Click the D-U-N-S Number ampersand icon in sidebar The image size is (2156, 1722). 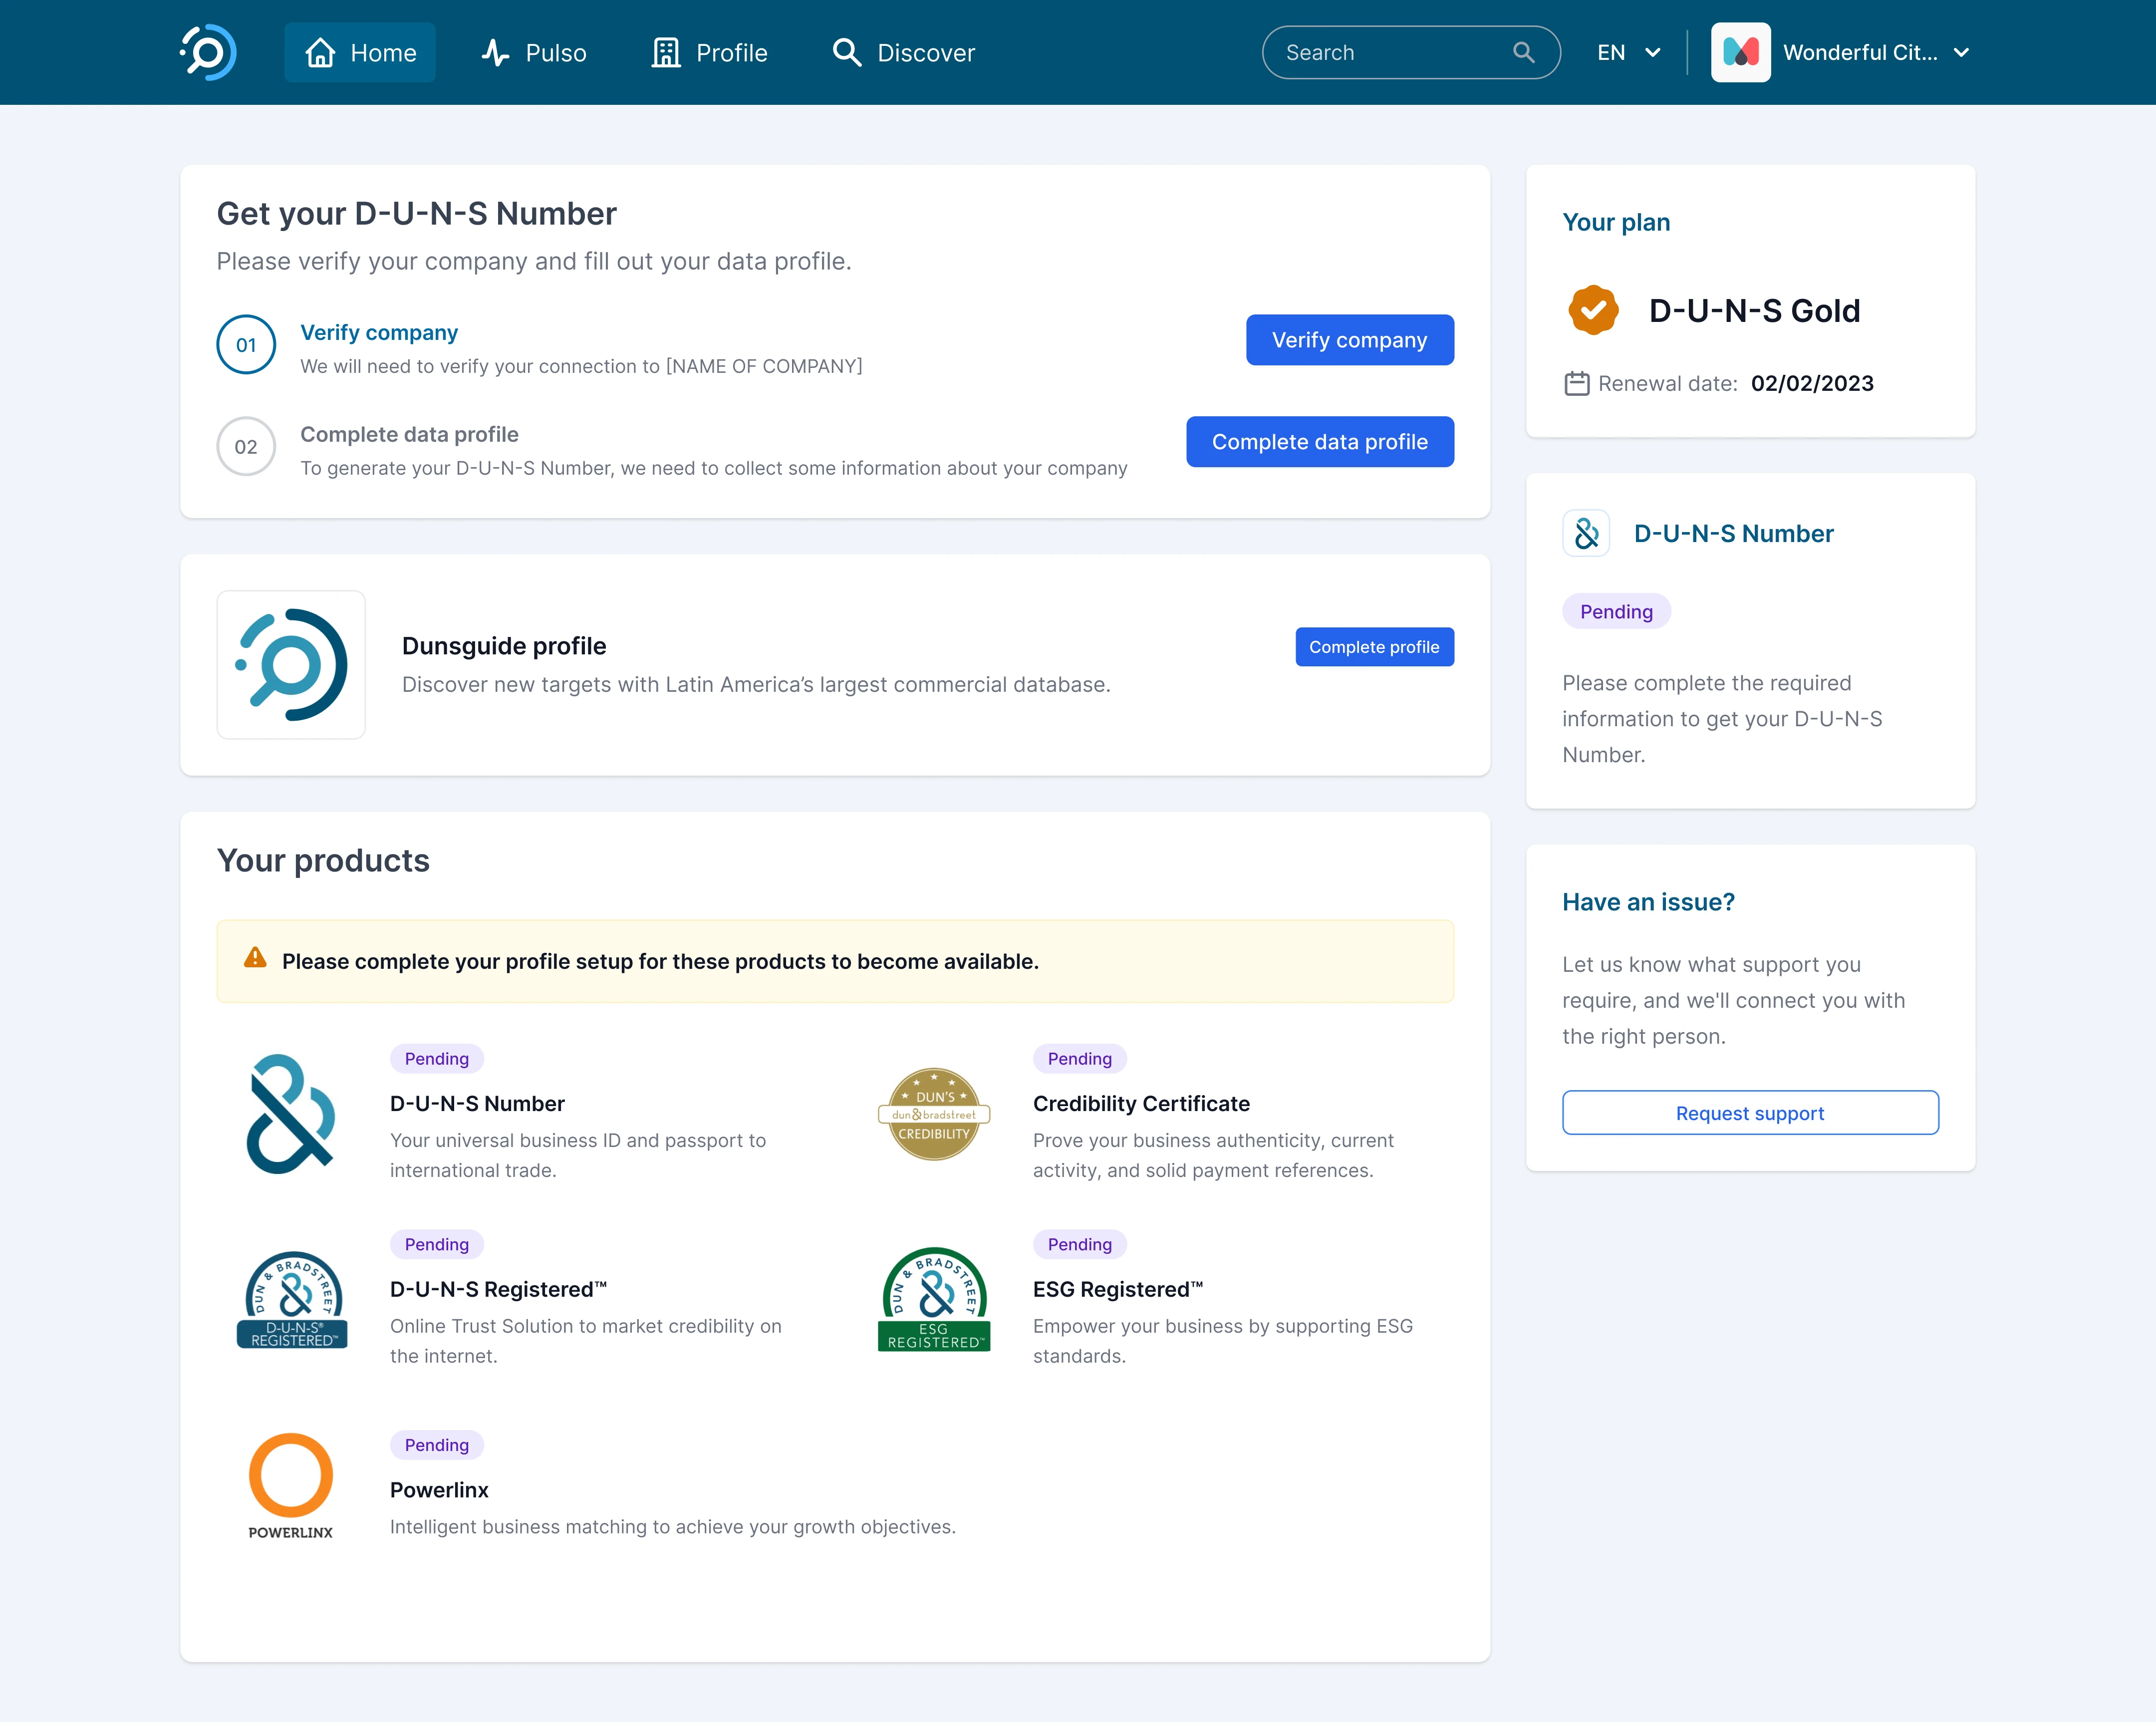[x=1586, y=533]
